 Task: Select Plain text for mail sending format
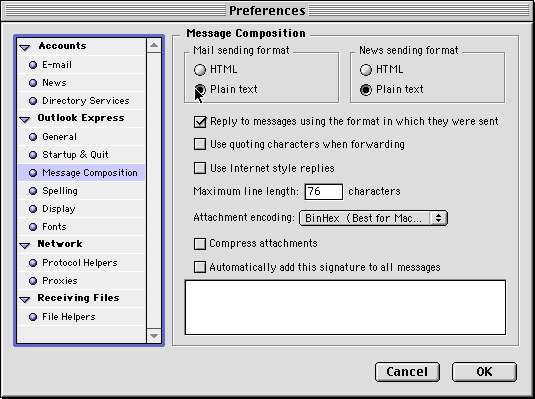200,89
